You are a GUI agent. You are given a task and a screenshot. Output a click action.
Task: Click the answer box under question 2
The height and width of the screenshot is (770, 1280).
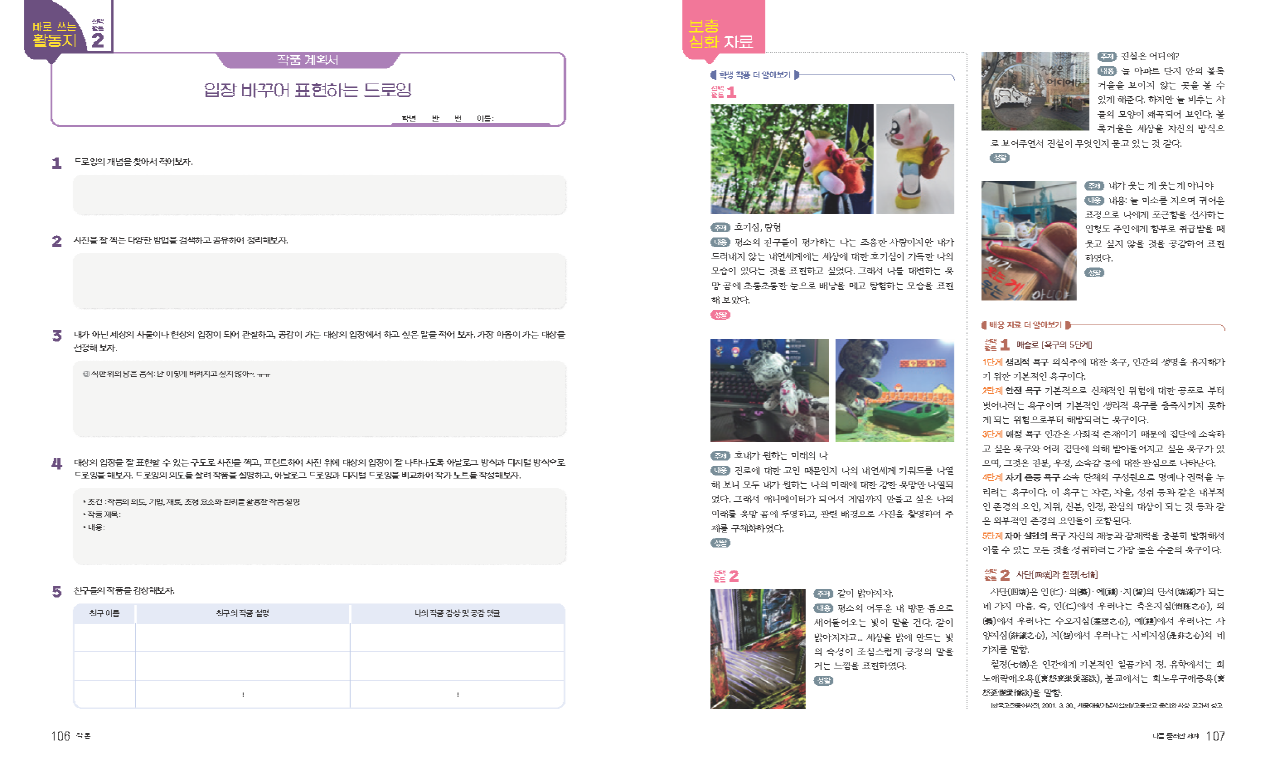pyautogui.click(x=320, y=284)
